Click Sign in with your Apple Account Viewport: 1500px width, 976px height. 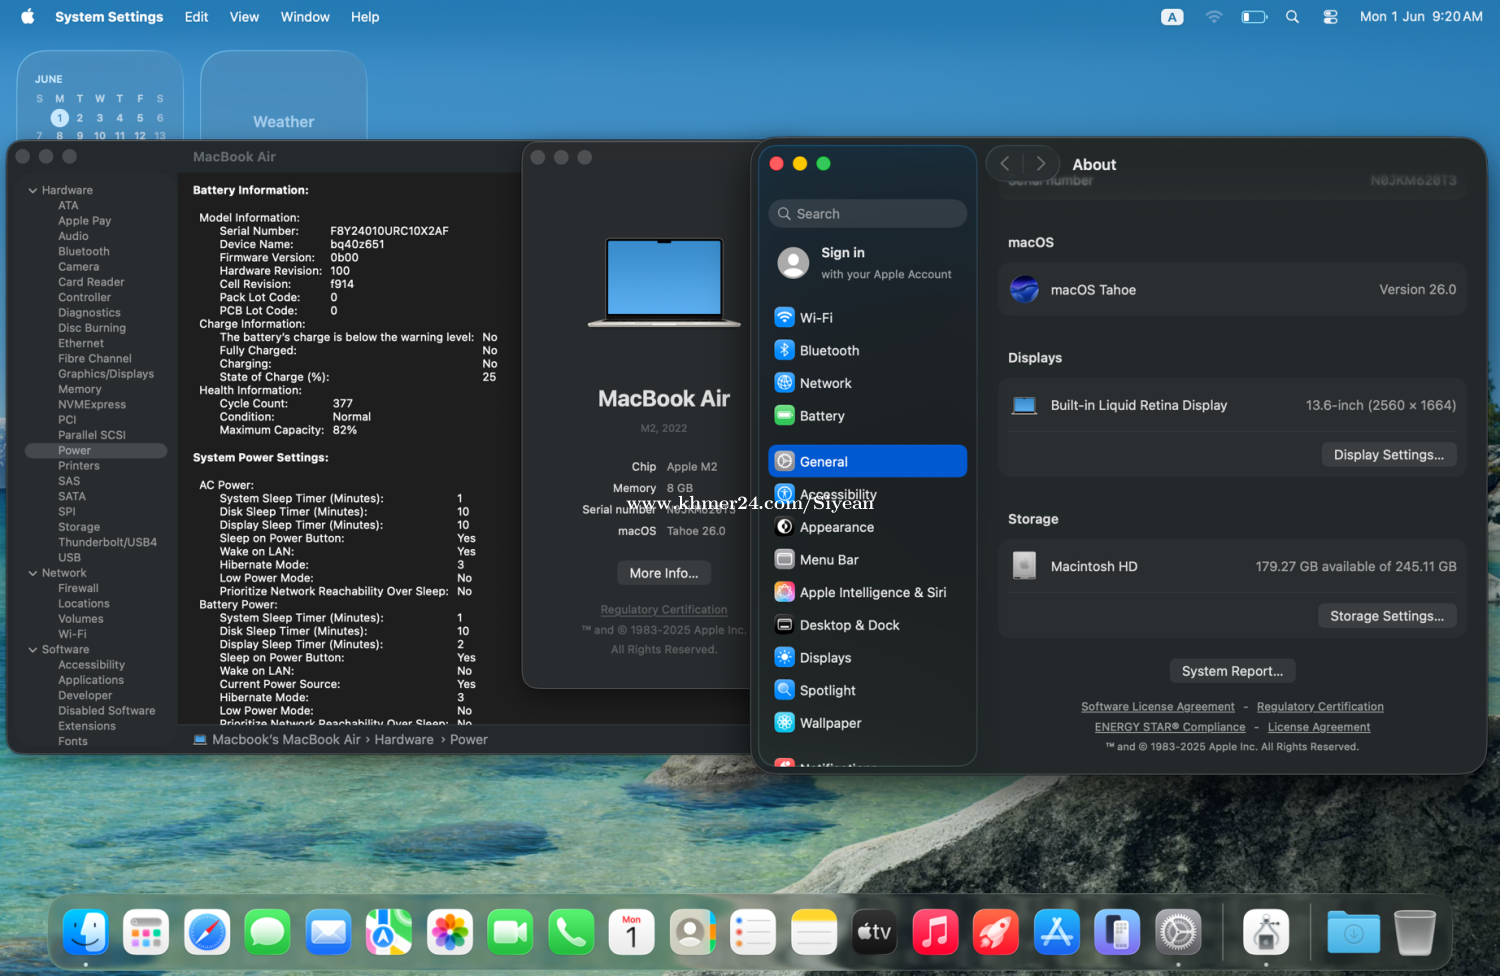tap(868, 263)
